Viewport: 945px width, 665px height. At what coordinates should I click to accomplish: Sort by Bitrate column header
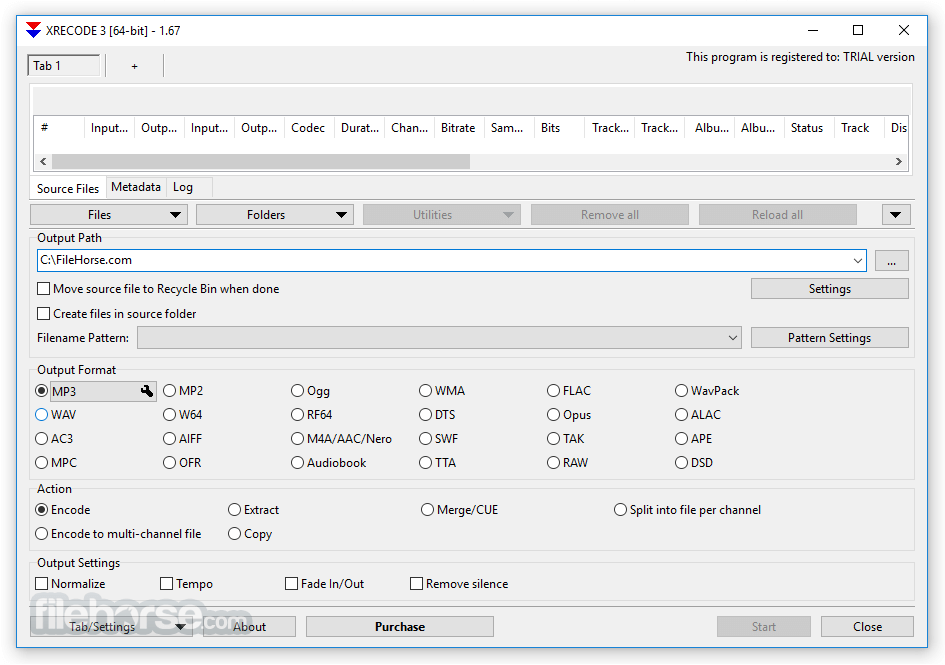coord(458,128)
